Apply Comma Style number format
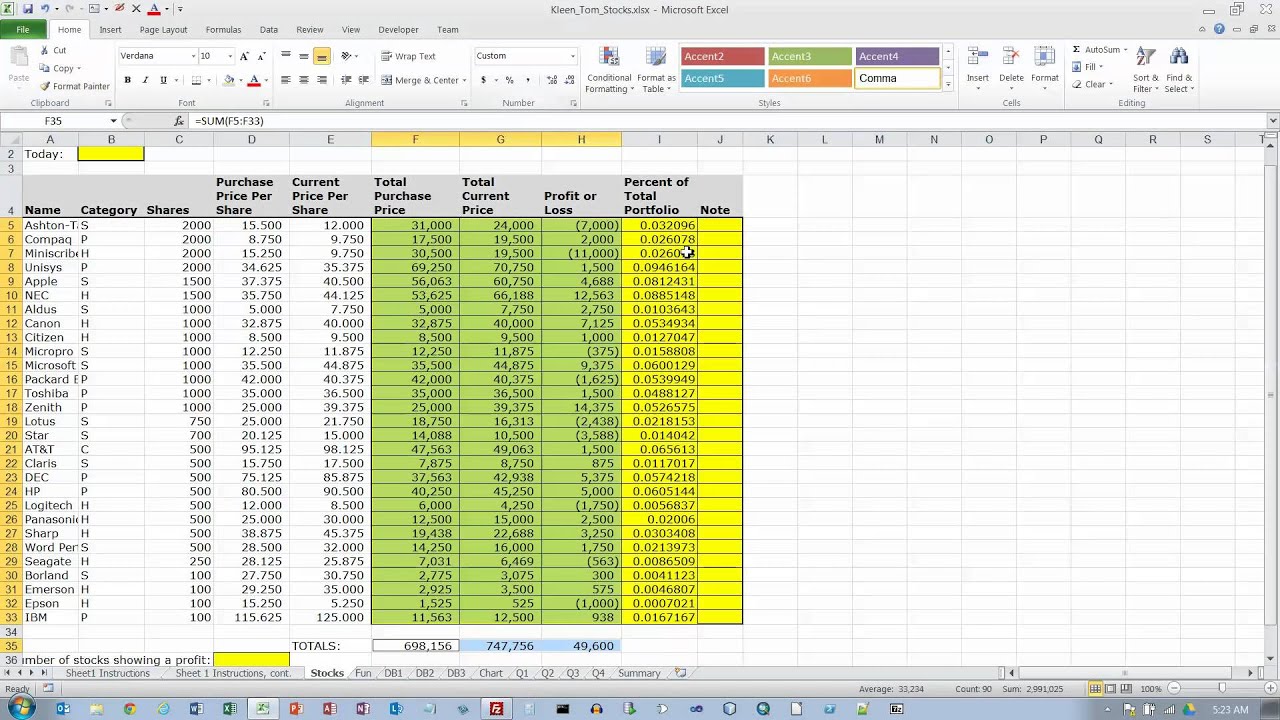The width and height of the screenshot is (1280, 720). 526,80
